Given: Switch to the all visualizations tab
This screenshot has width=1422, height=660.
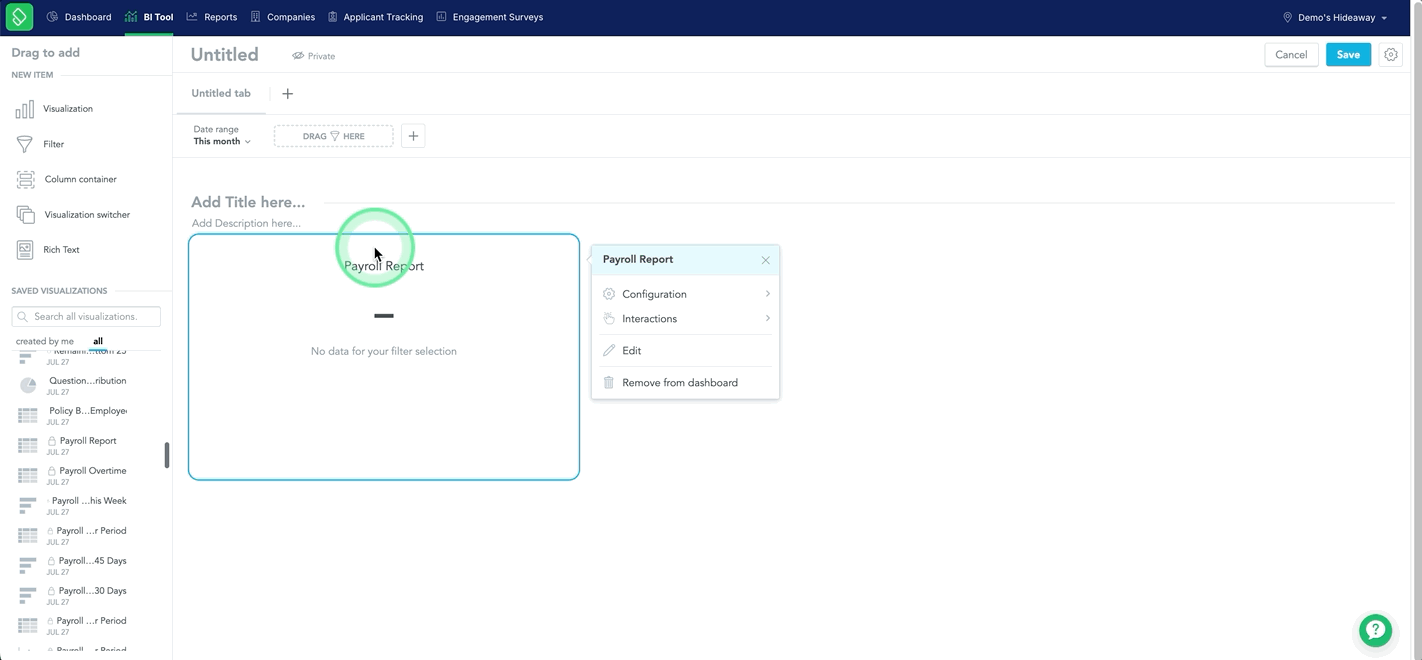Looking at the screenshot, I should [98, 341].
